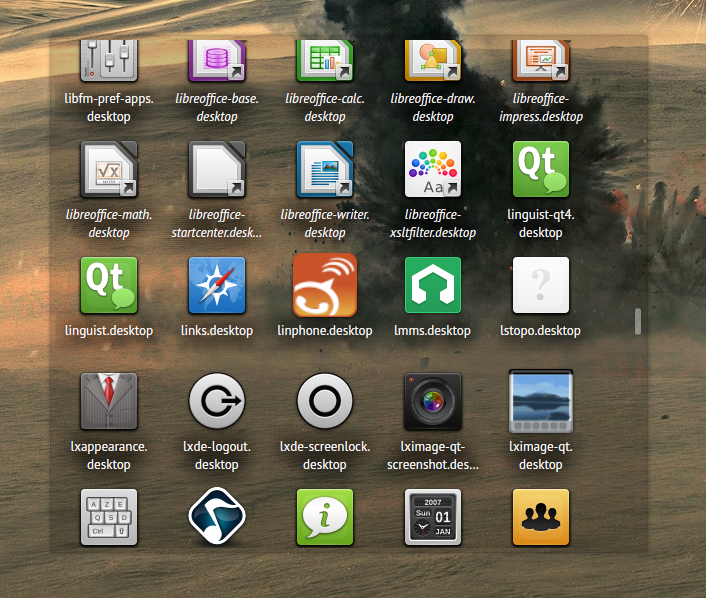Click the 'libreoffice-writer.desktop' file name
706x598 pixels.
point(325,223)
